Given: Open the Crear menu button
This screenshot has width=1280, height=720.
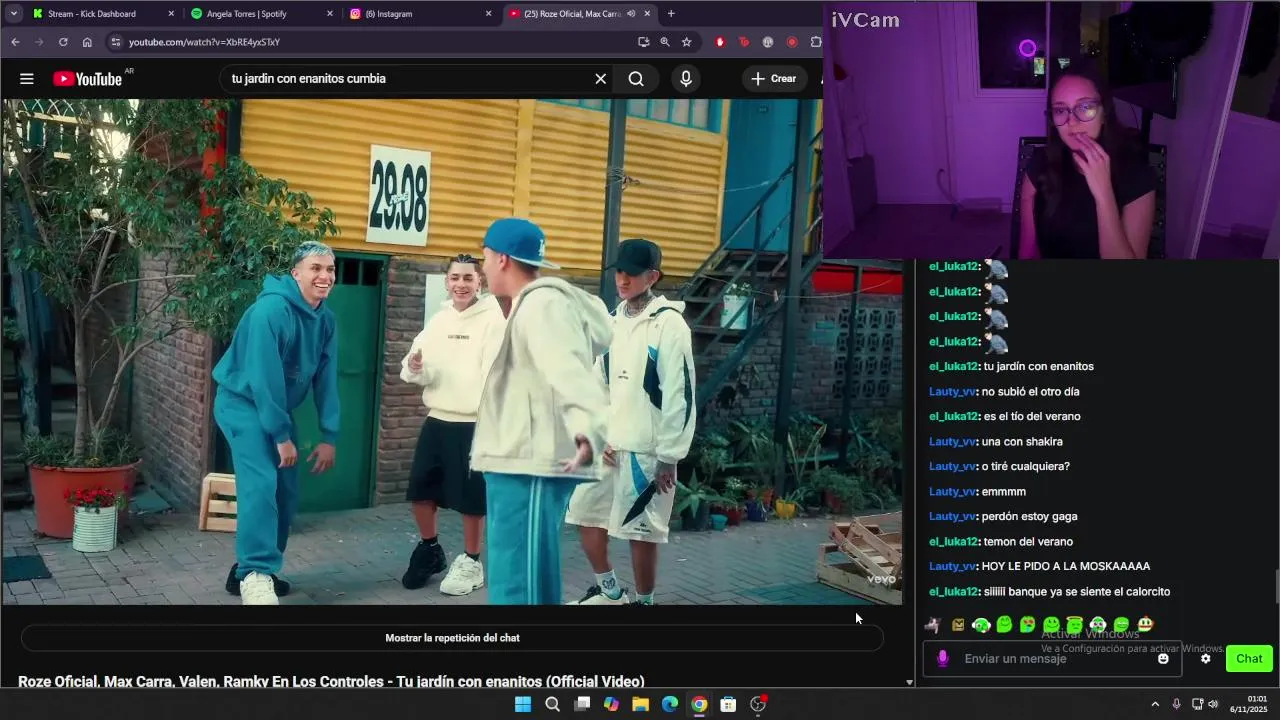Looking at the screenshot, I should (774, 79).
